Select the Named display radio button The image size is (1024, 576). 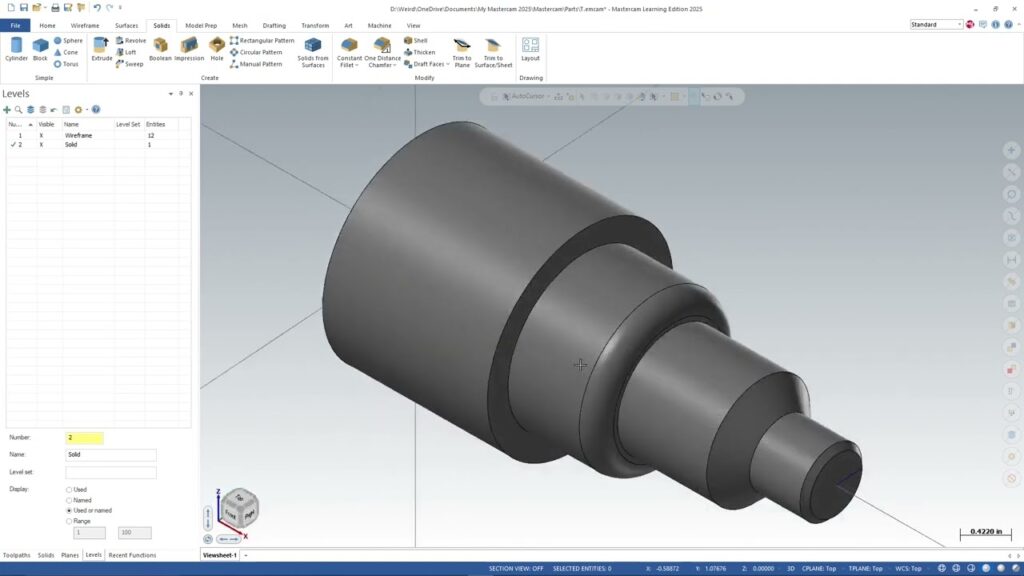pos(69,500)
